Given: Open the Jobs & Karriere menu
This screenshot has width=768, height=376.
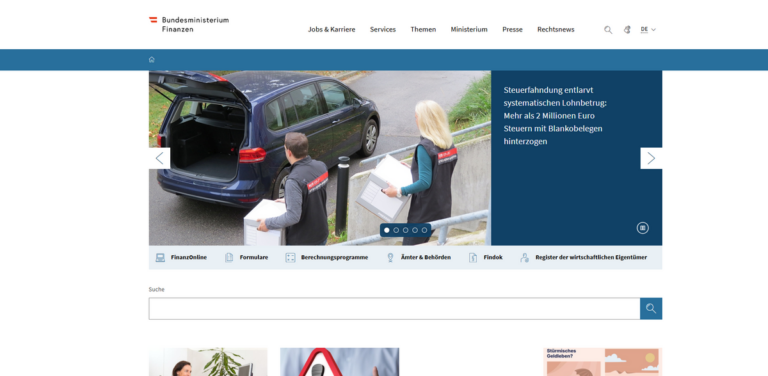Looking at the screenshot, I should coord(332,29).
